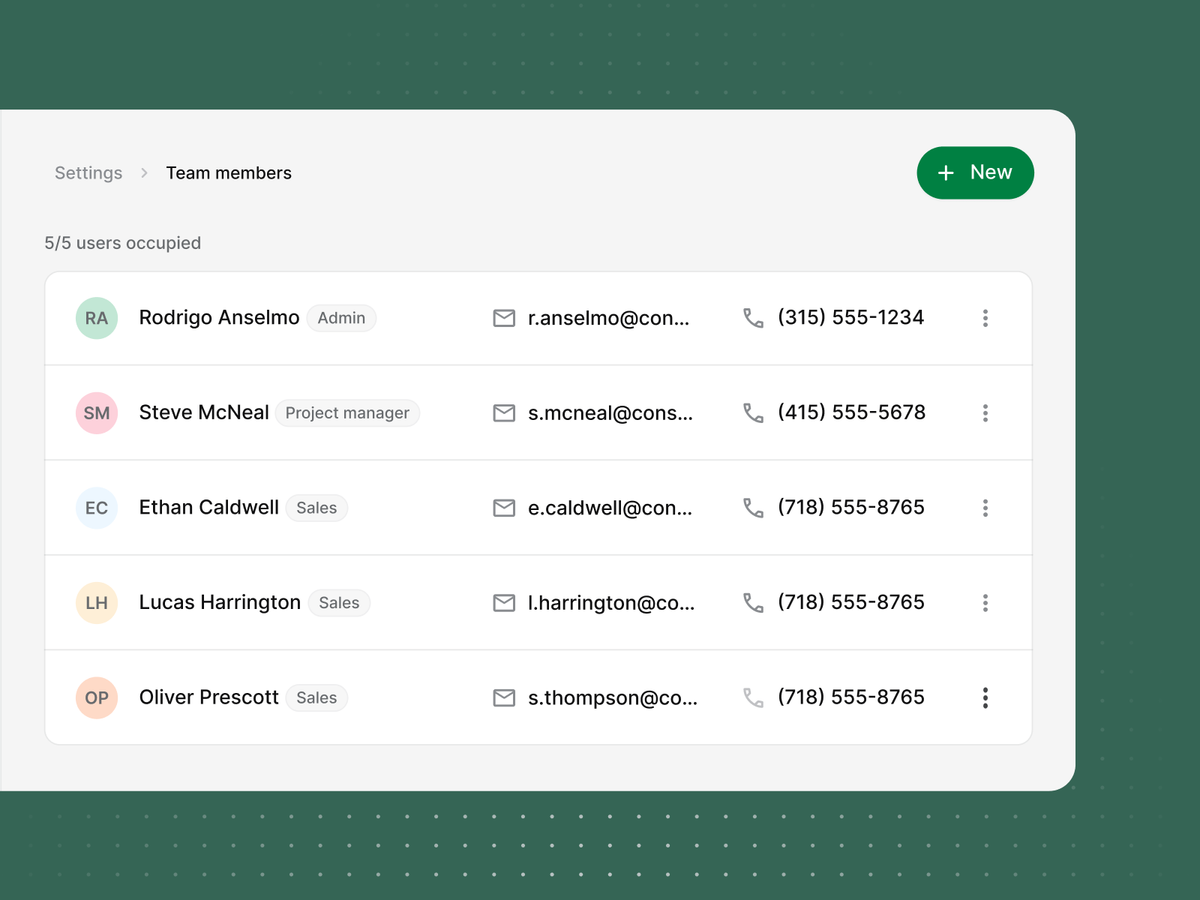Image resolution: width=1200 pixels, height=900 pixels.
Task: Click the Sales badge next to Ethan Caldwell
Action: pos(316,508)
